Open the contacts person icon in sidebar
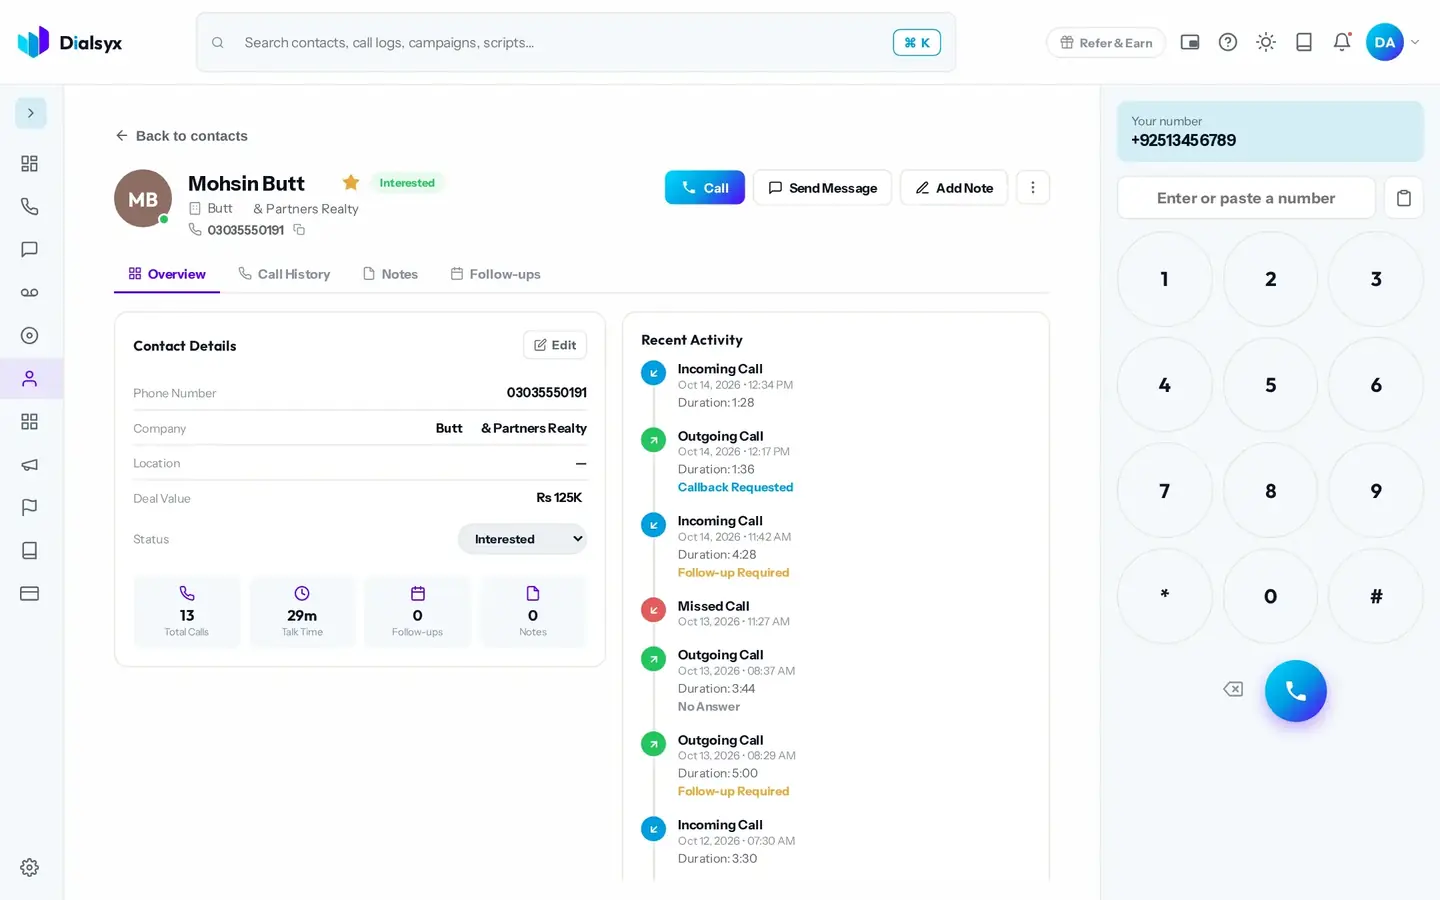 pos(30,378)
